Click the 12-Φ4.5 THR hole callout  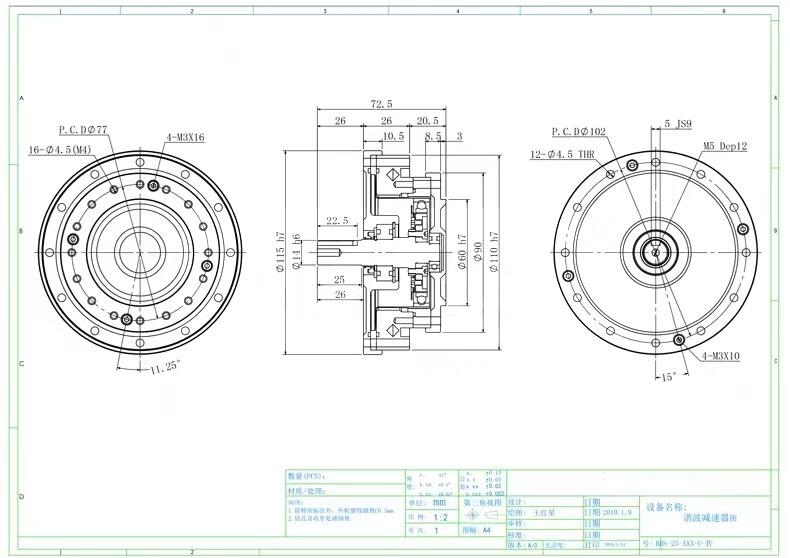563,154
